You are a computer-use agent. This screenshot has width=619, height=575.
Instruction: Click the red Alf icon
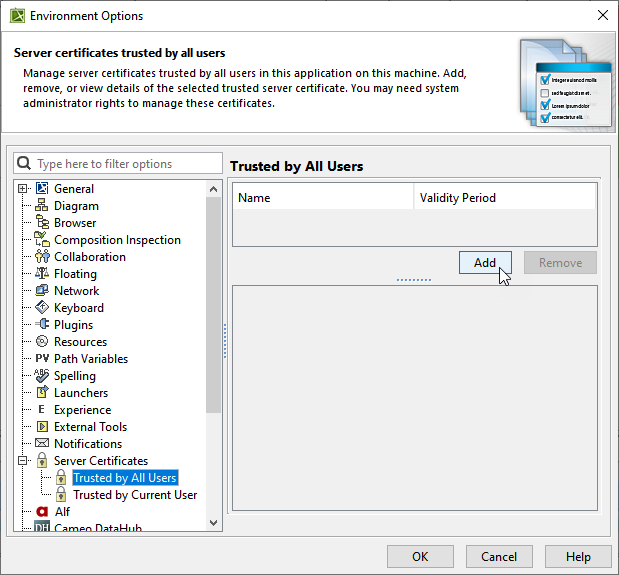pyautogui.click(x=42, y=511)
